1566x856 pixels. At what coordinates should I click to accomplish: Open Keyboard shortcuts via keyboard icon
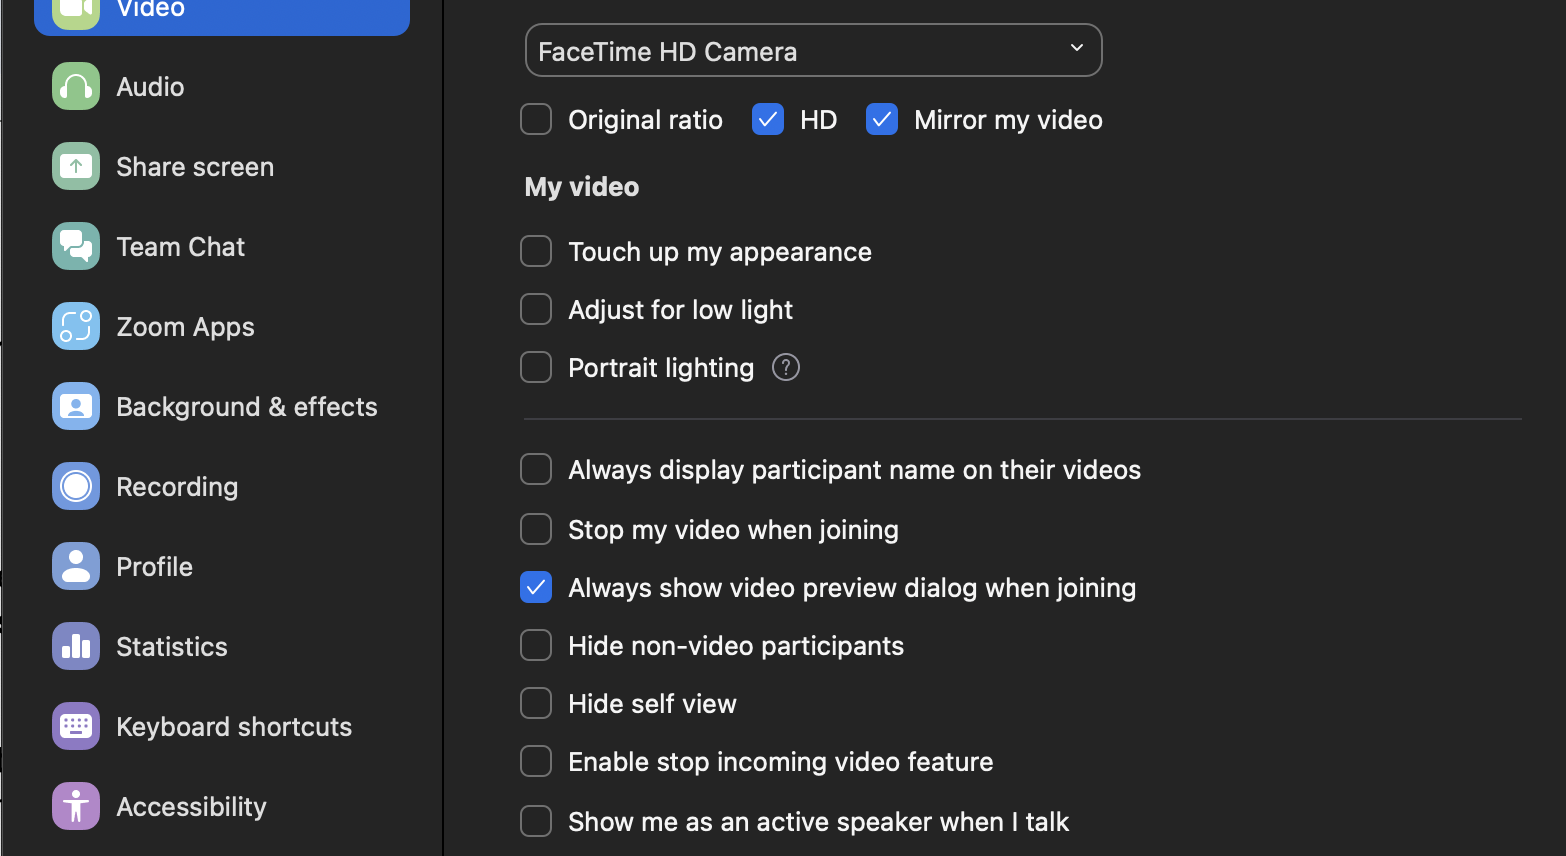[75, 726]
